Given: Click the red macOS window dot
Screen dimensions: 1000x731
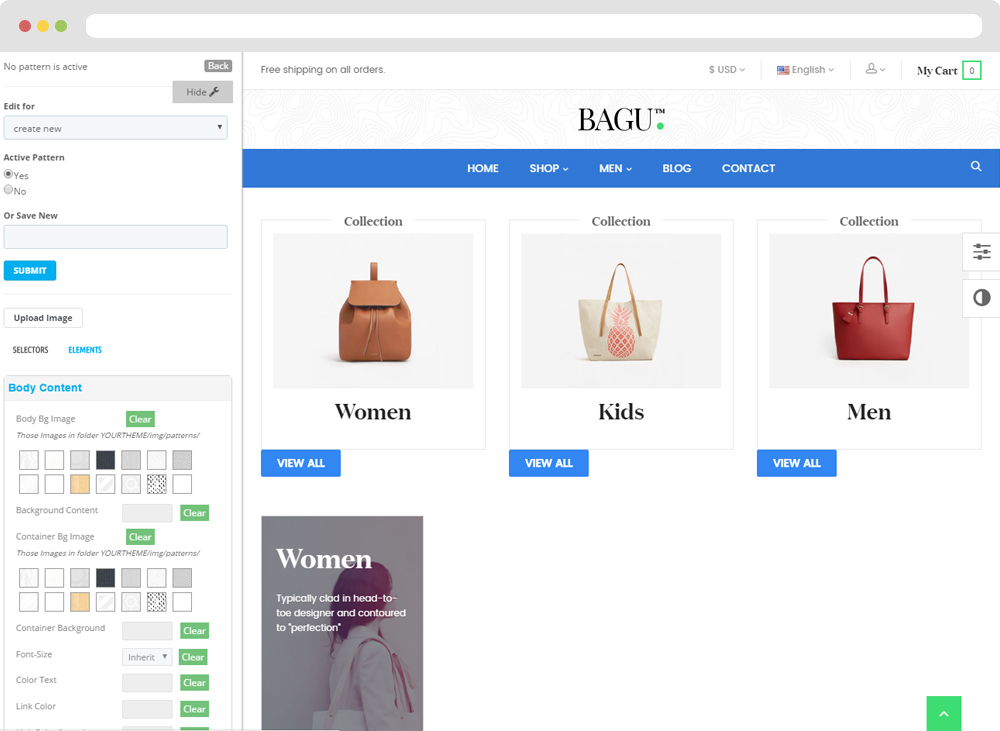Looking at the screenshot, I should click(x=25, y=26).
